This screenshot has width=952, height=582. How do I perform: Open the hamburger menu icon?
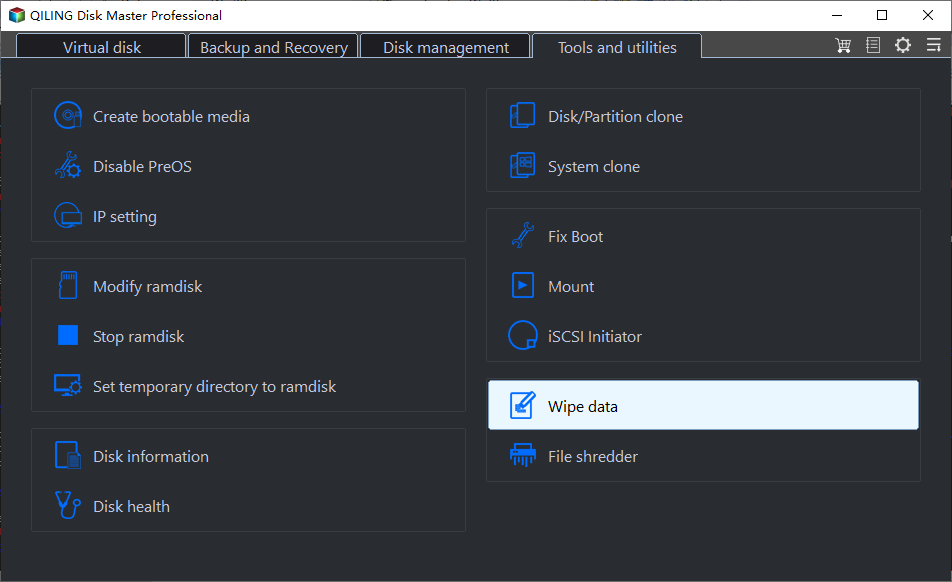pos(933,45)
